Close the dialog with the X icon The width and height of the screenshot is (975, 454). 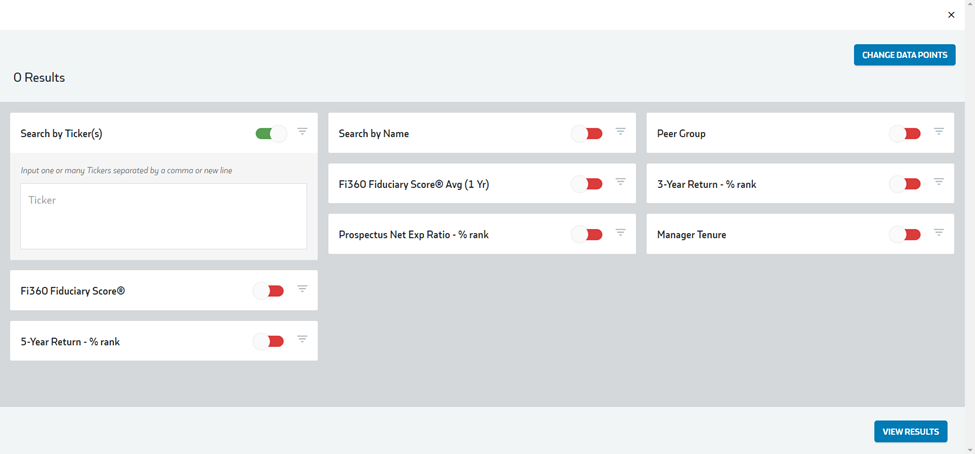pos(951,15)
